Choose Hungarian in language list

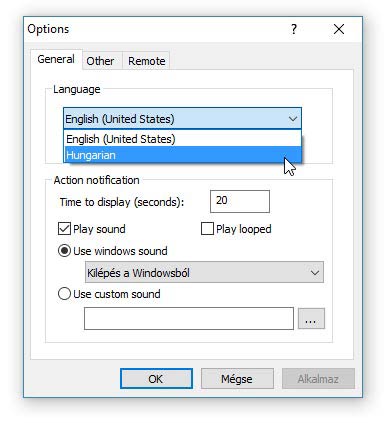pos(183,155)
